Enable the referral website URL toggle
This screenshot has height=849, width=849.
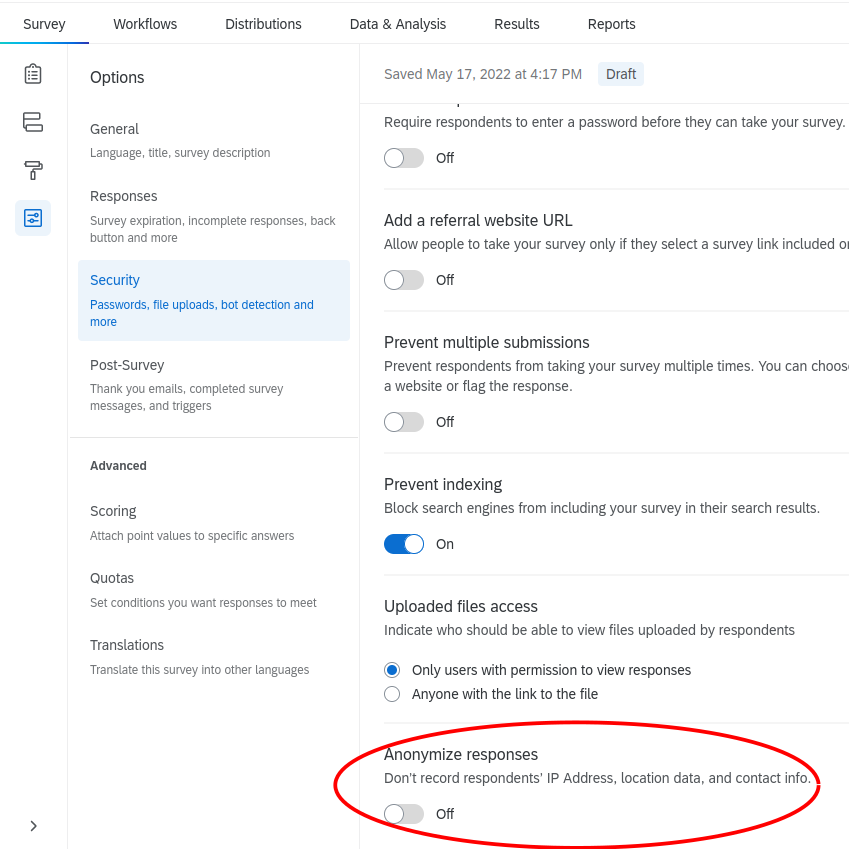[403, 280]
